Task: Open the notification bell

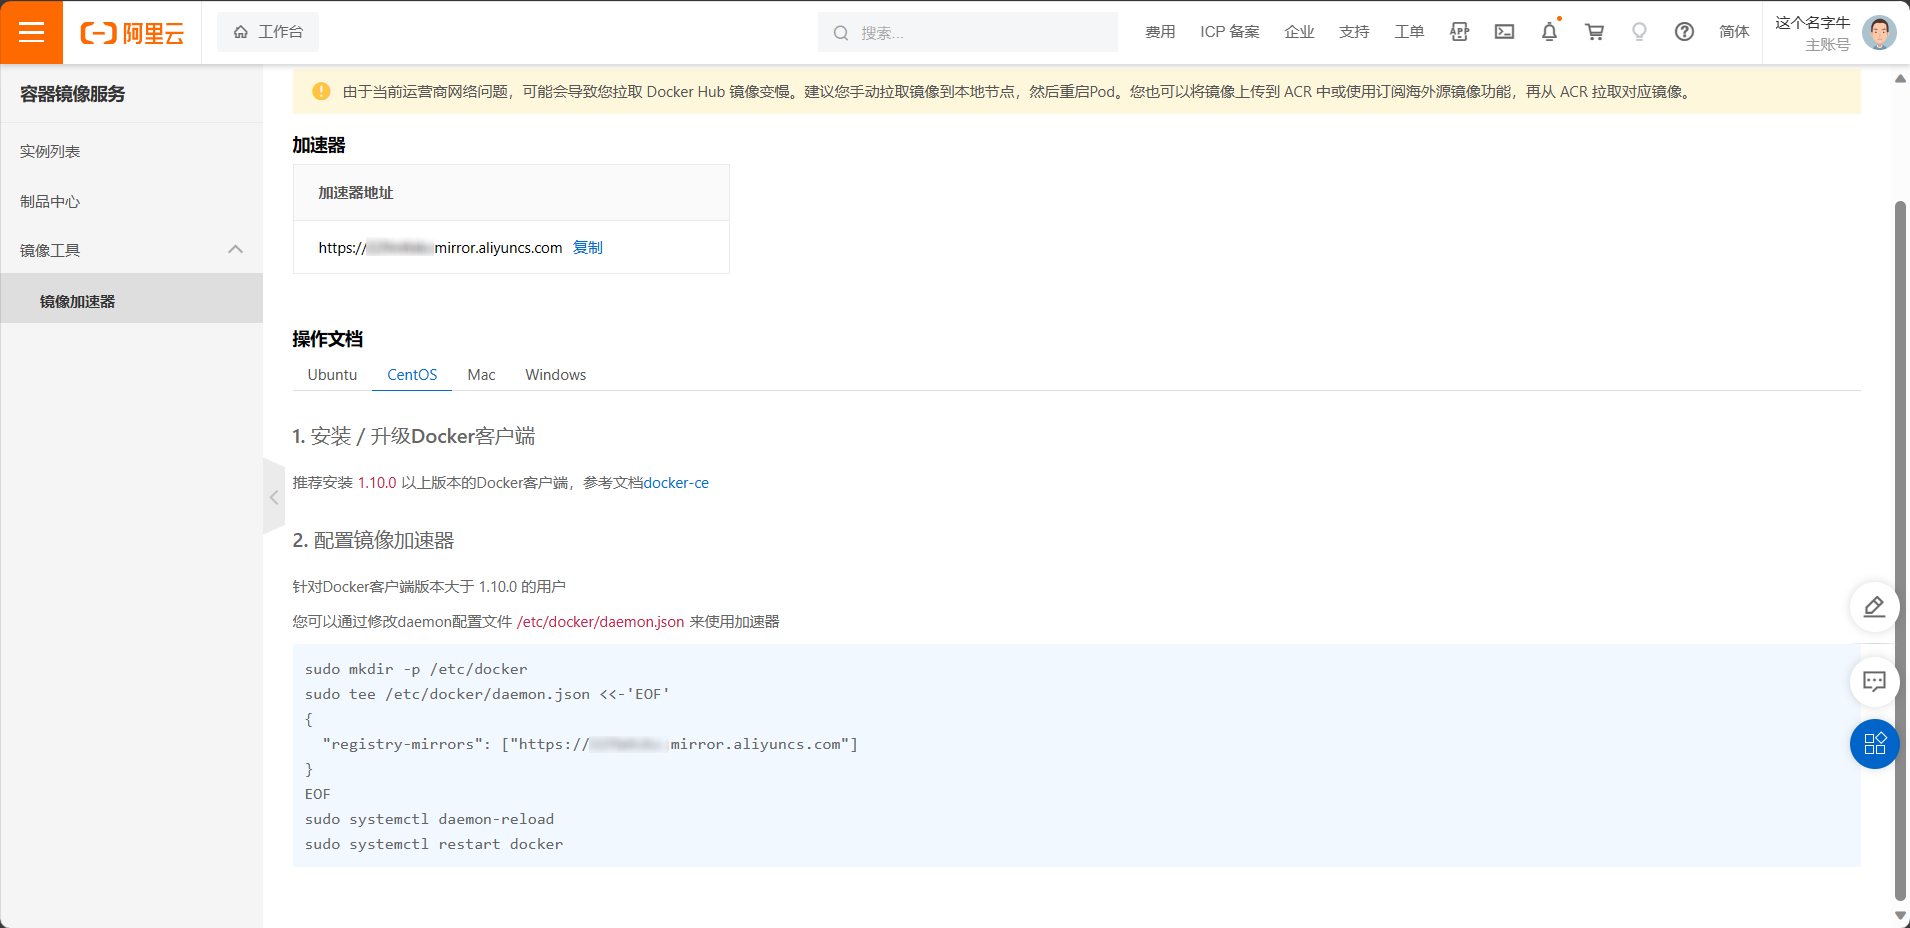Action: pyautogui.click(x=1549, y=32)
